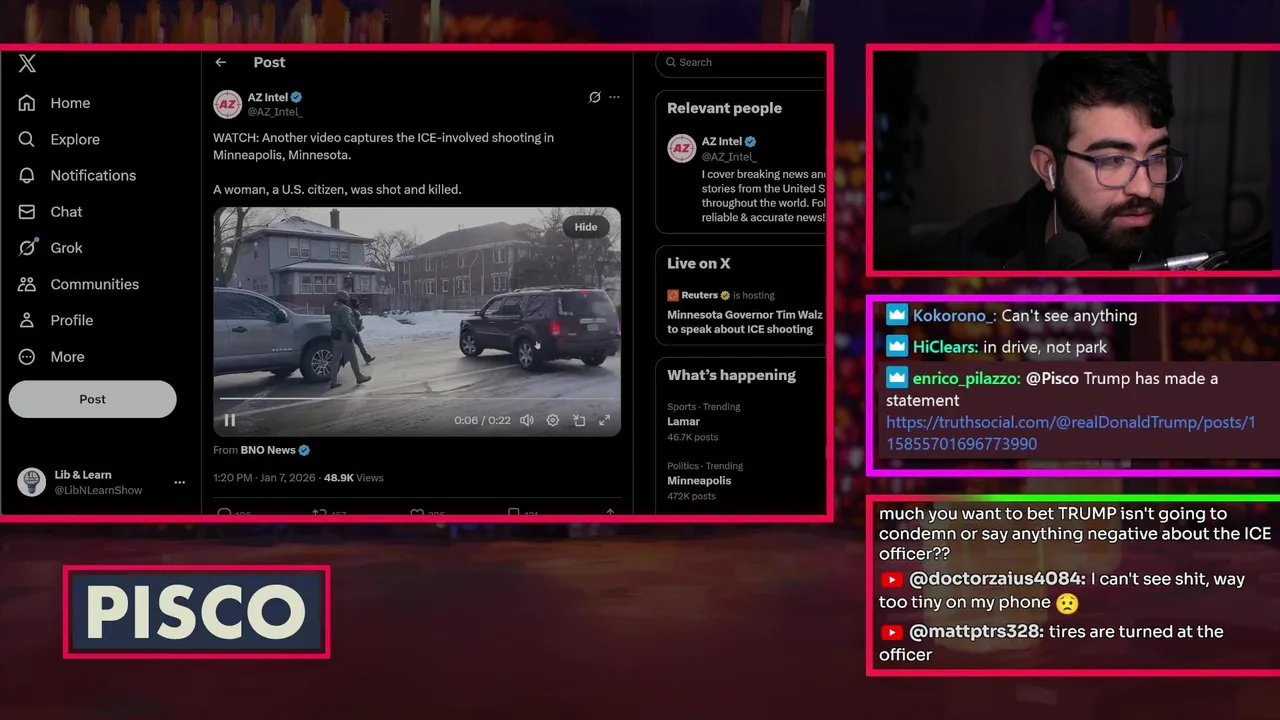Click the 48.9K Views count
This screenshot has height=720, width=1280.
pyautogui.click(x=353, y=478)
